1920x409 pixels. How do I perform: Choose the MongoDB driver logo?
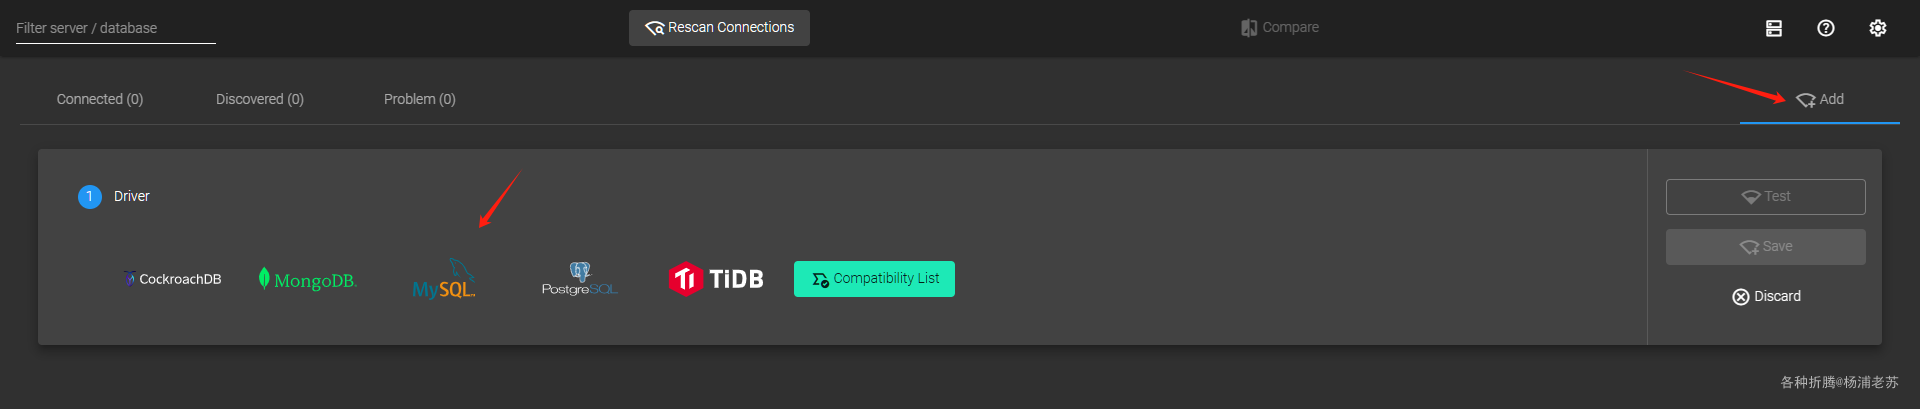point(307,279)
